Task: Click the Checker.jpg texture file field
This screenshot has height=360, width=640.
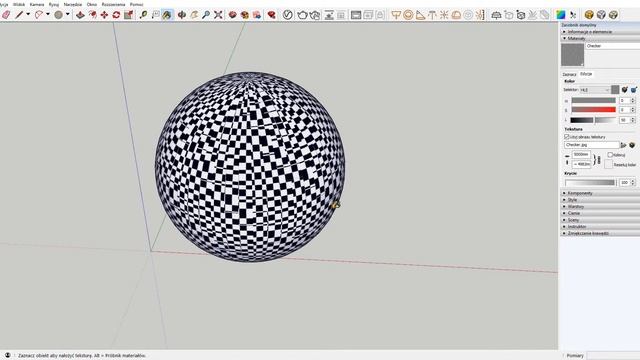Action: [592, 145]
